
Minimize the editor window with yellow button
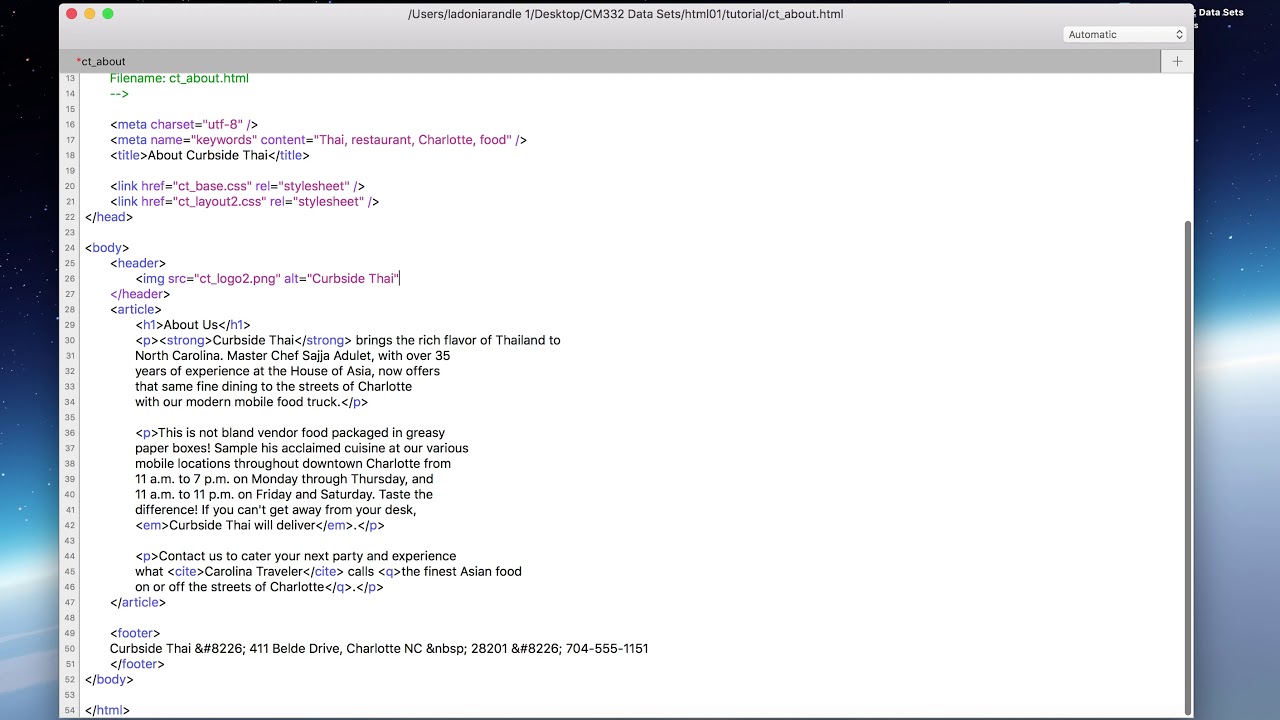[90, 14]
